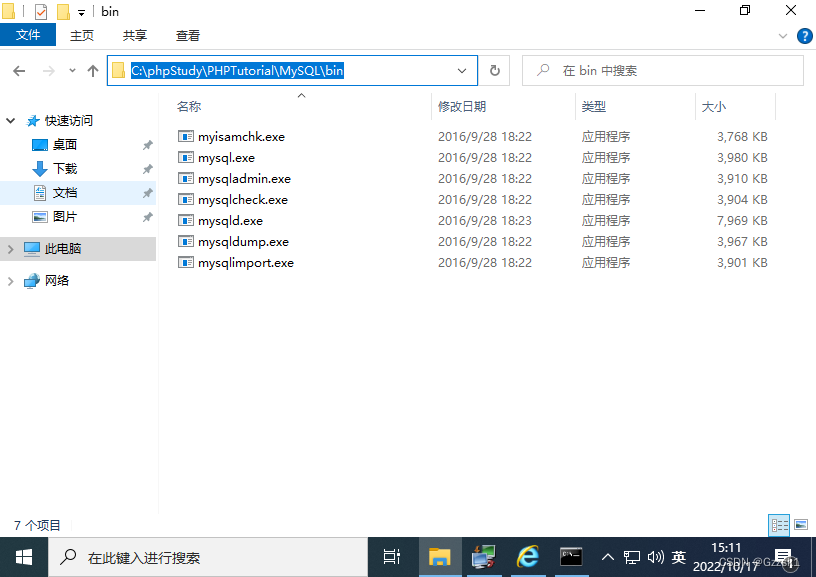
Task: Click the pin icon beside 下载
Action: pos(148,169)
